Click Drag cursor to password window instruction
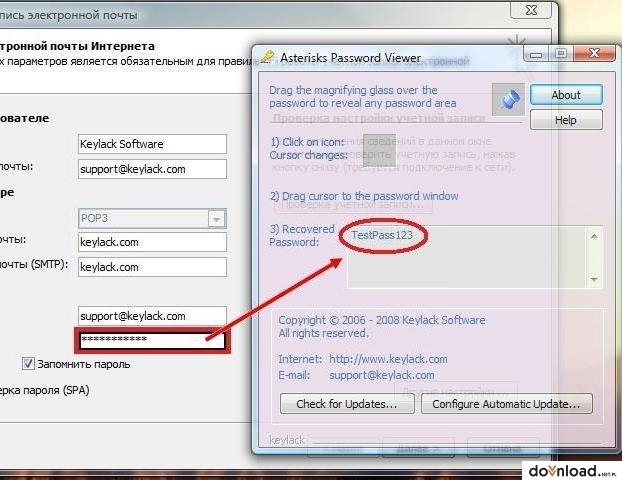 pyautogui.click(x=364, y=196)
